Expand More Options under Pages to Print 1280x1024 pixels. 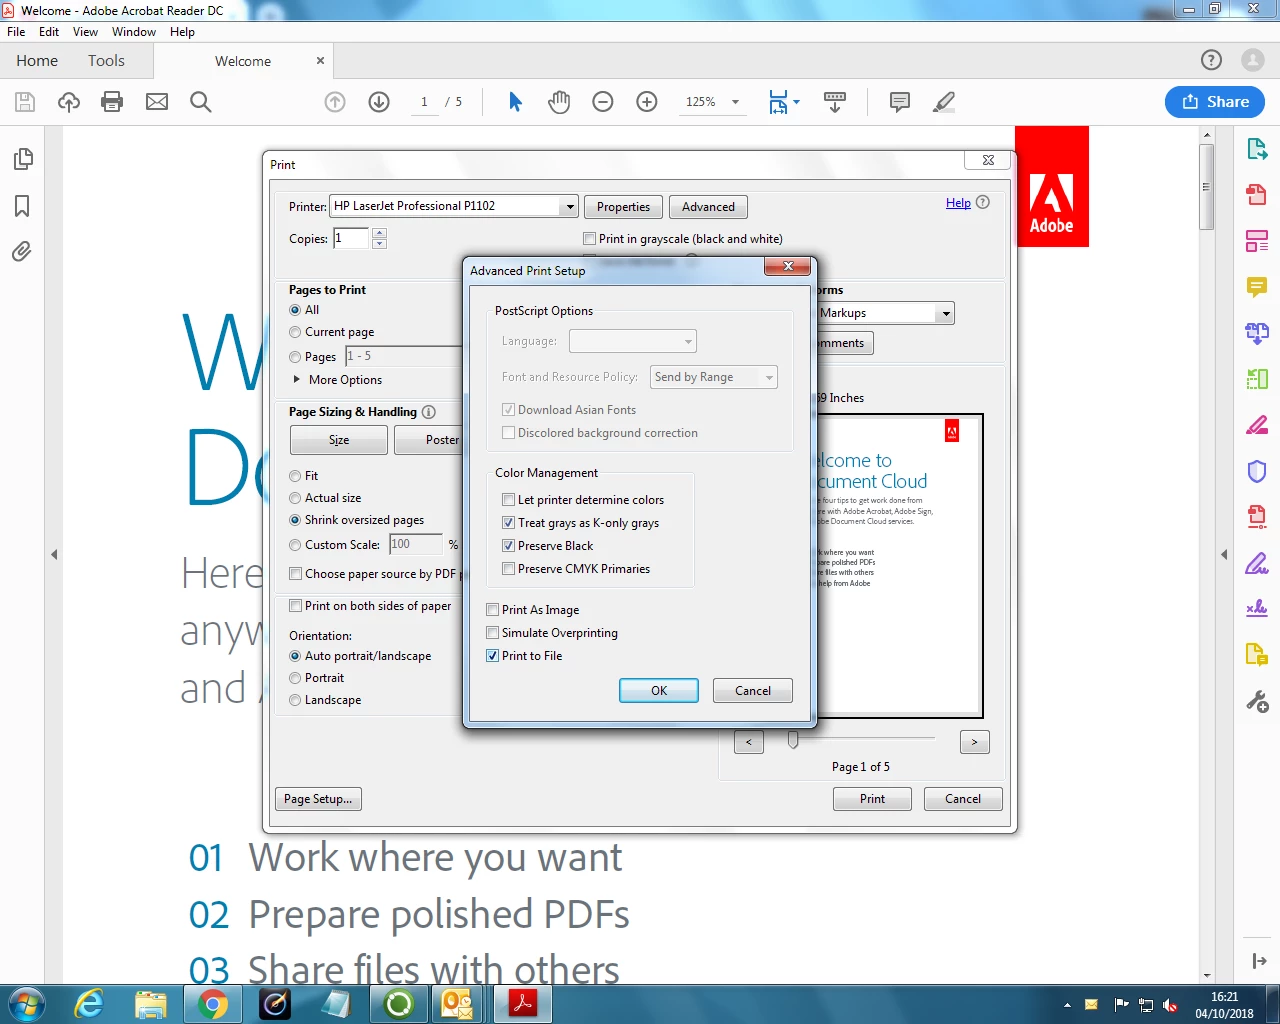pos(297,380)
